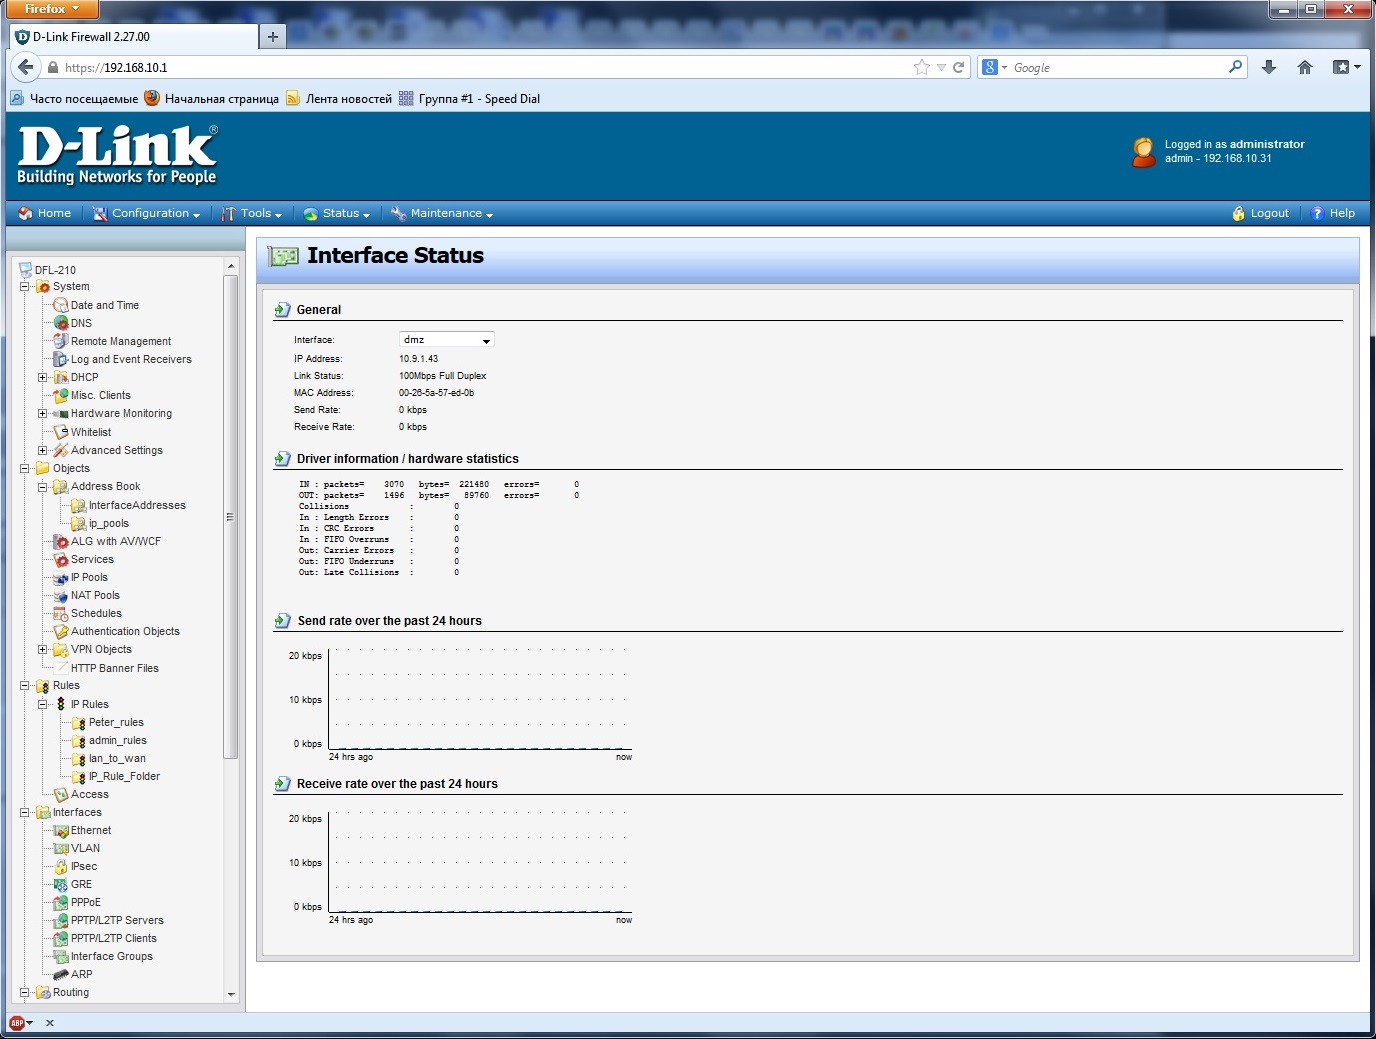Select the DFL-210 root node
This screenshot has height=1039, width=1376.
pos(55,270)
